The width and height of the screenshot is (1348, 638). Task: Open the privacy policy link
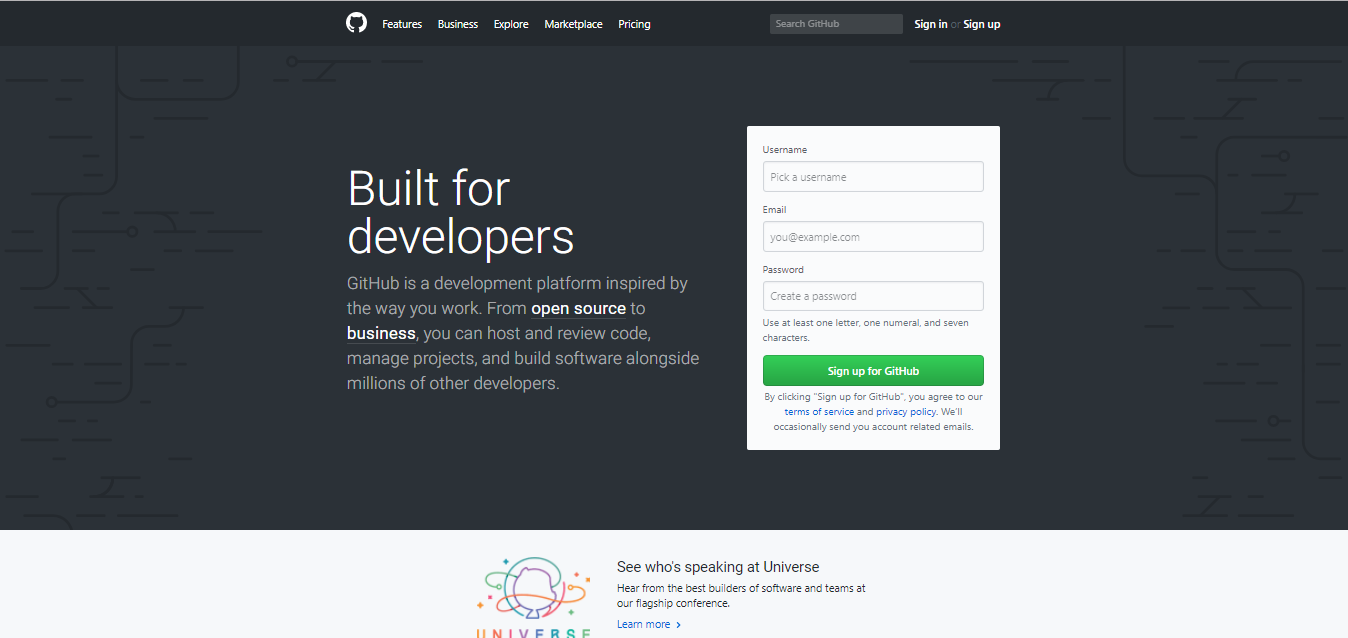coord(905,411)
